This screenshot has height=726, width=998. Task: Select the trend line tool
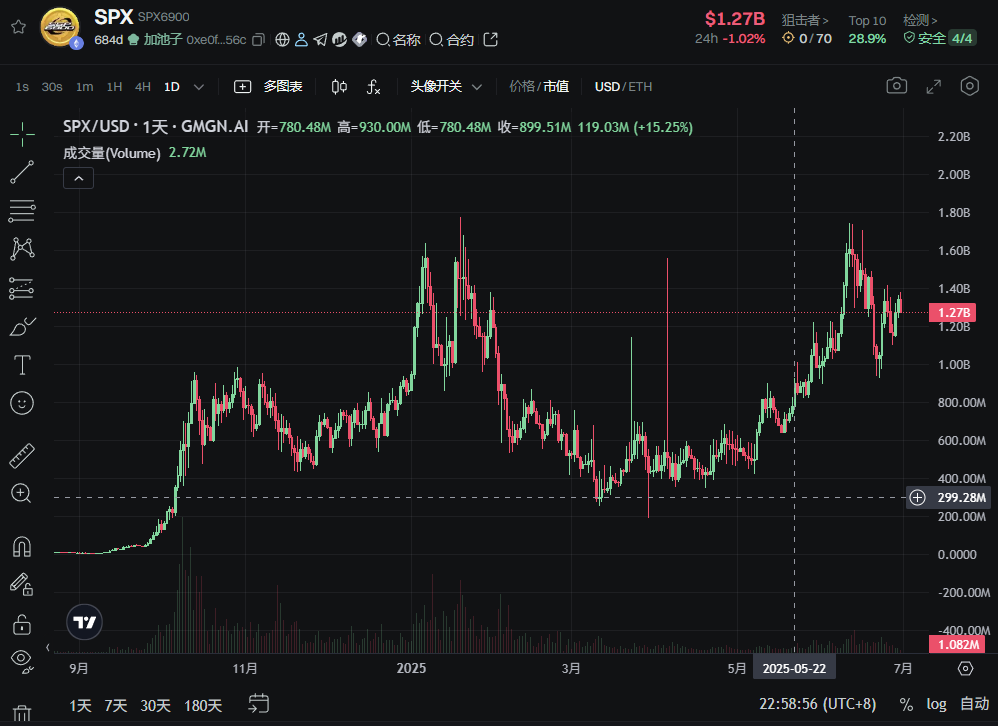click(22, 172)
